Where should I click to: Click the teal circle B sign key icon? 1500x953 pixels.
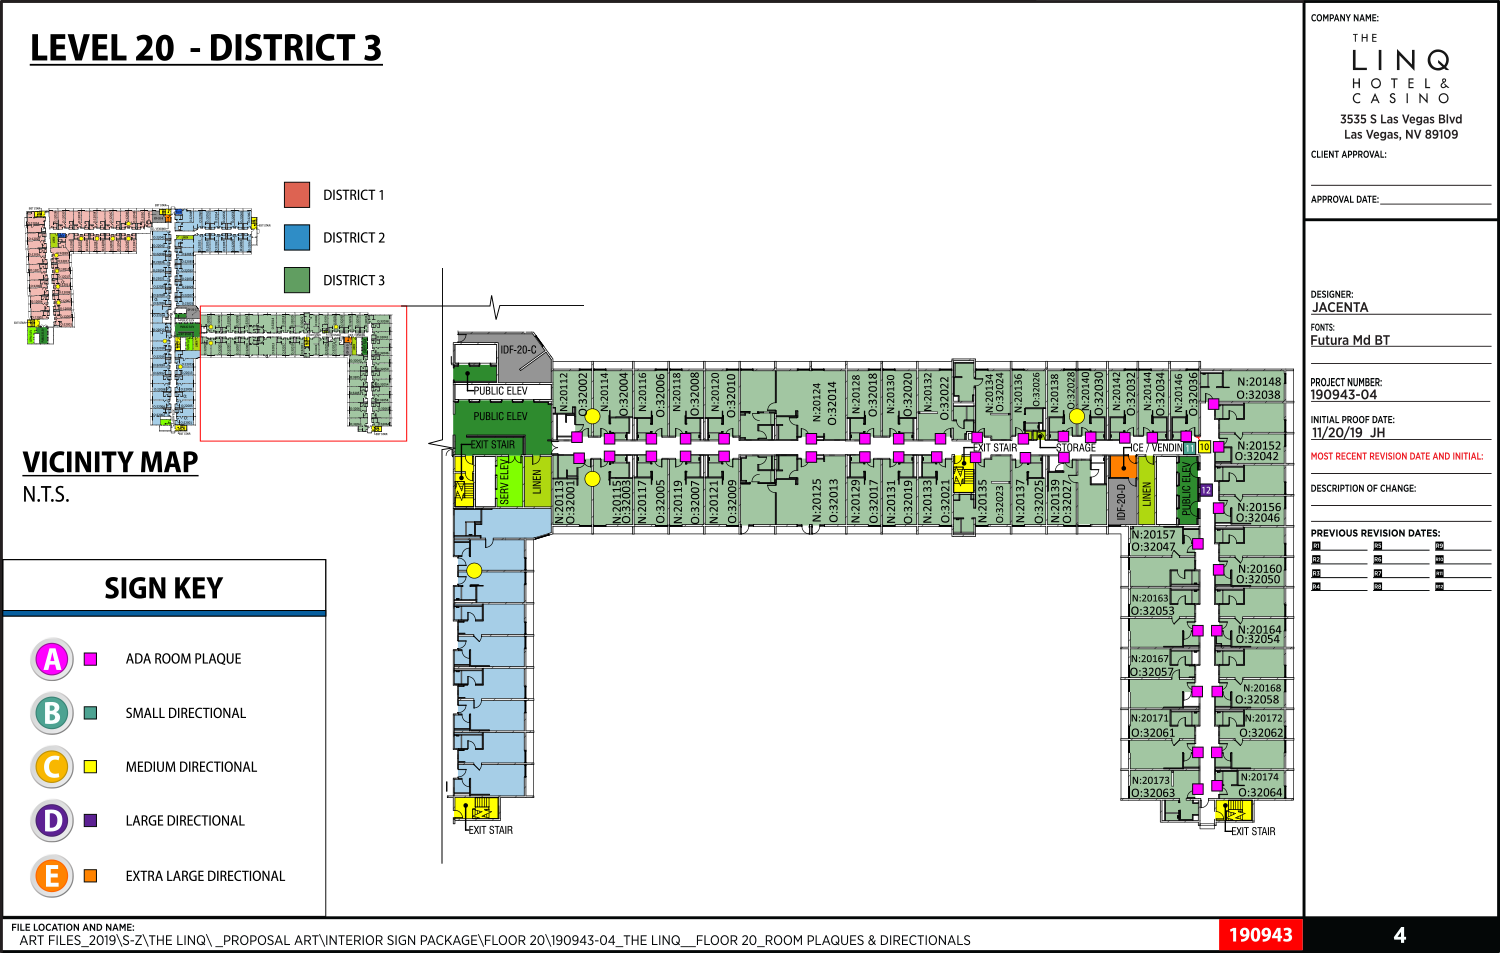click(52, 713)
